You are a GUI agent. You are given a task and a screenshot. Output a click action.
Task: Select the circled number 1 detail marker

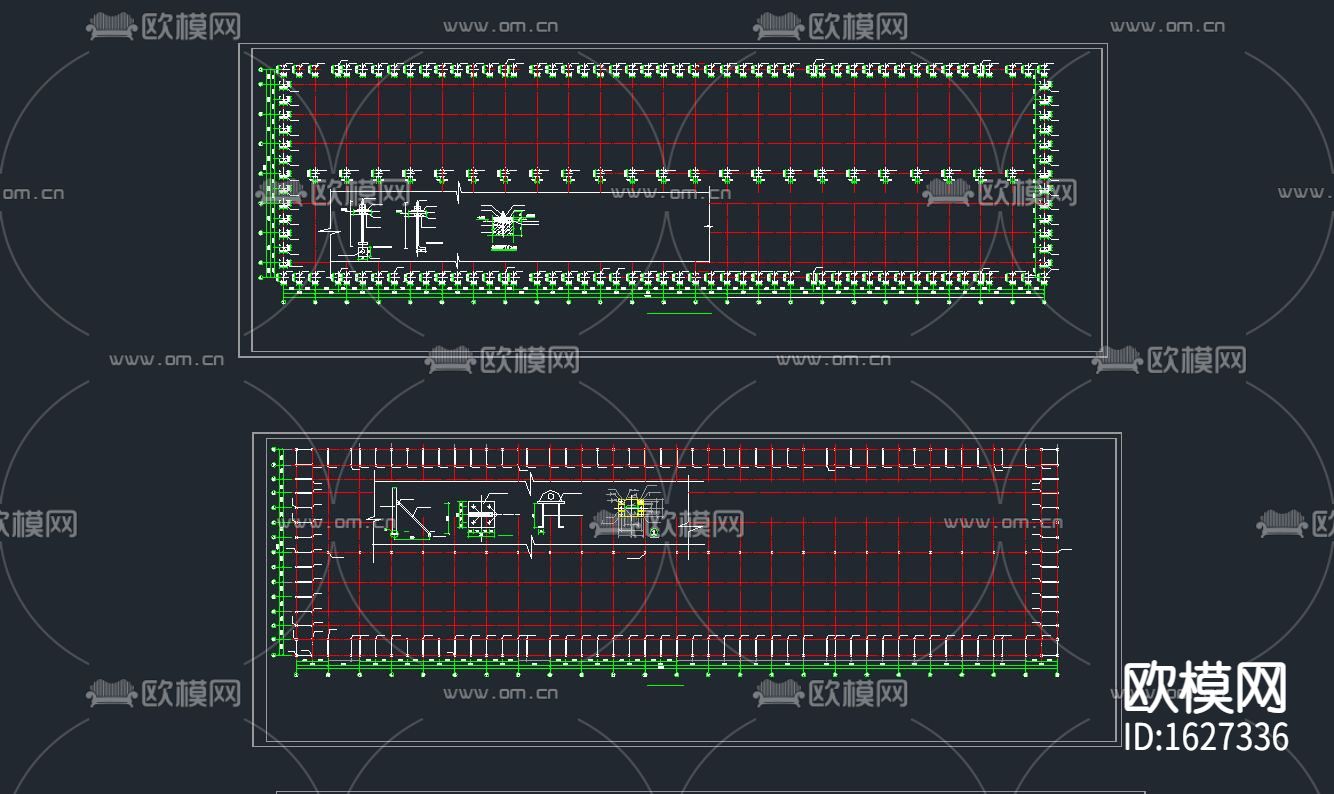(x=655, y=532)
